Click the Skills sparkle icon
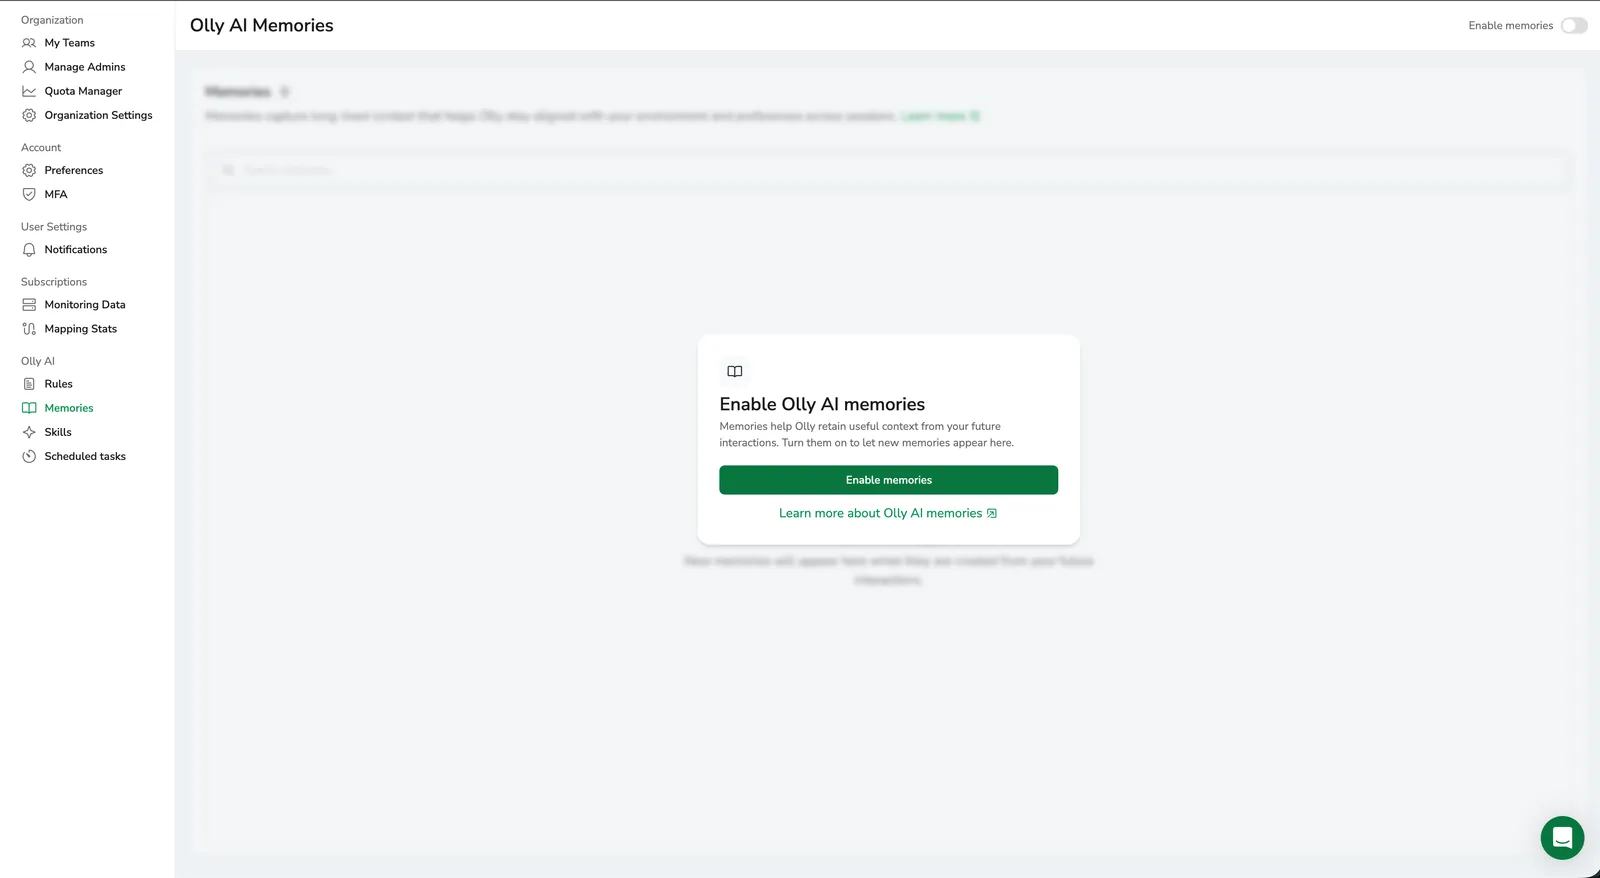 (29, 432)
